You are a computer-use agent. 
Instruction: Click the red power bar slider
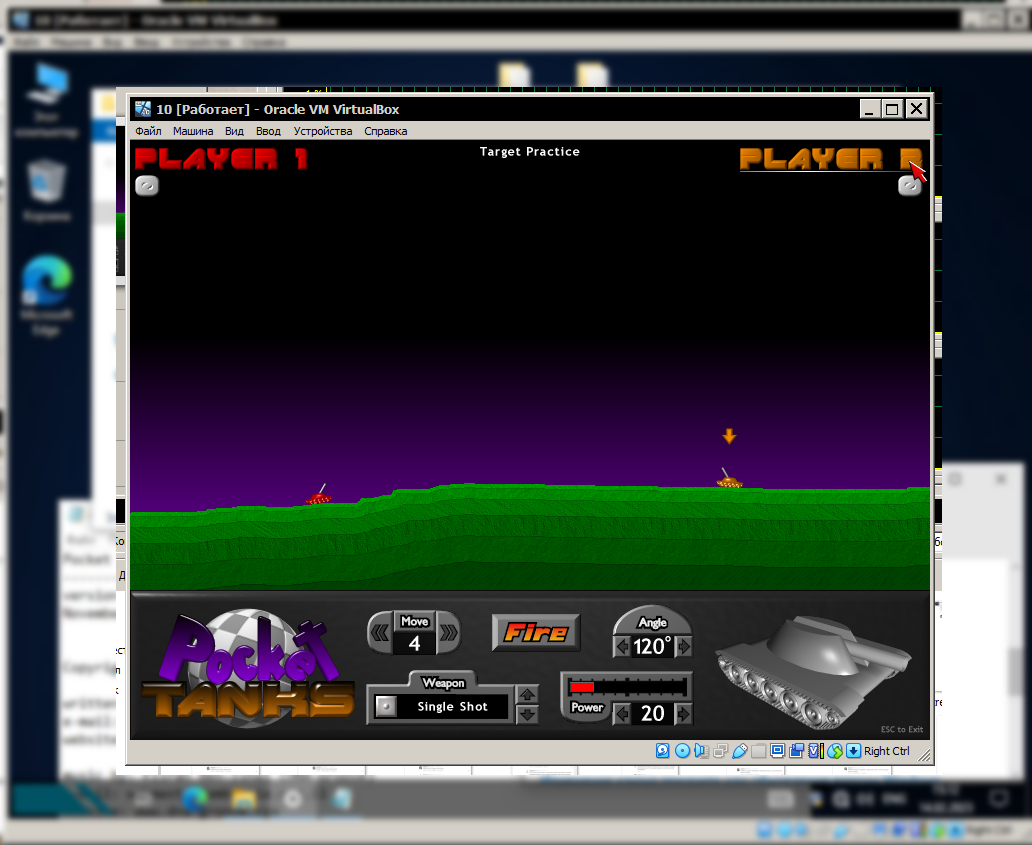coord(582,687)
